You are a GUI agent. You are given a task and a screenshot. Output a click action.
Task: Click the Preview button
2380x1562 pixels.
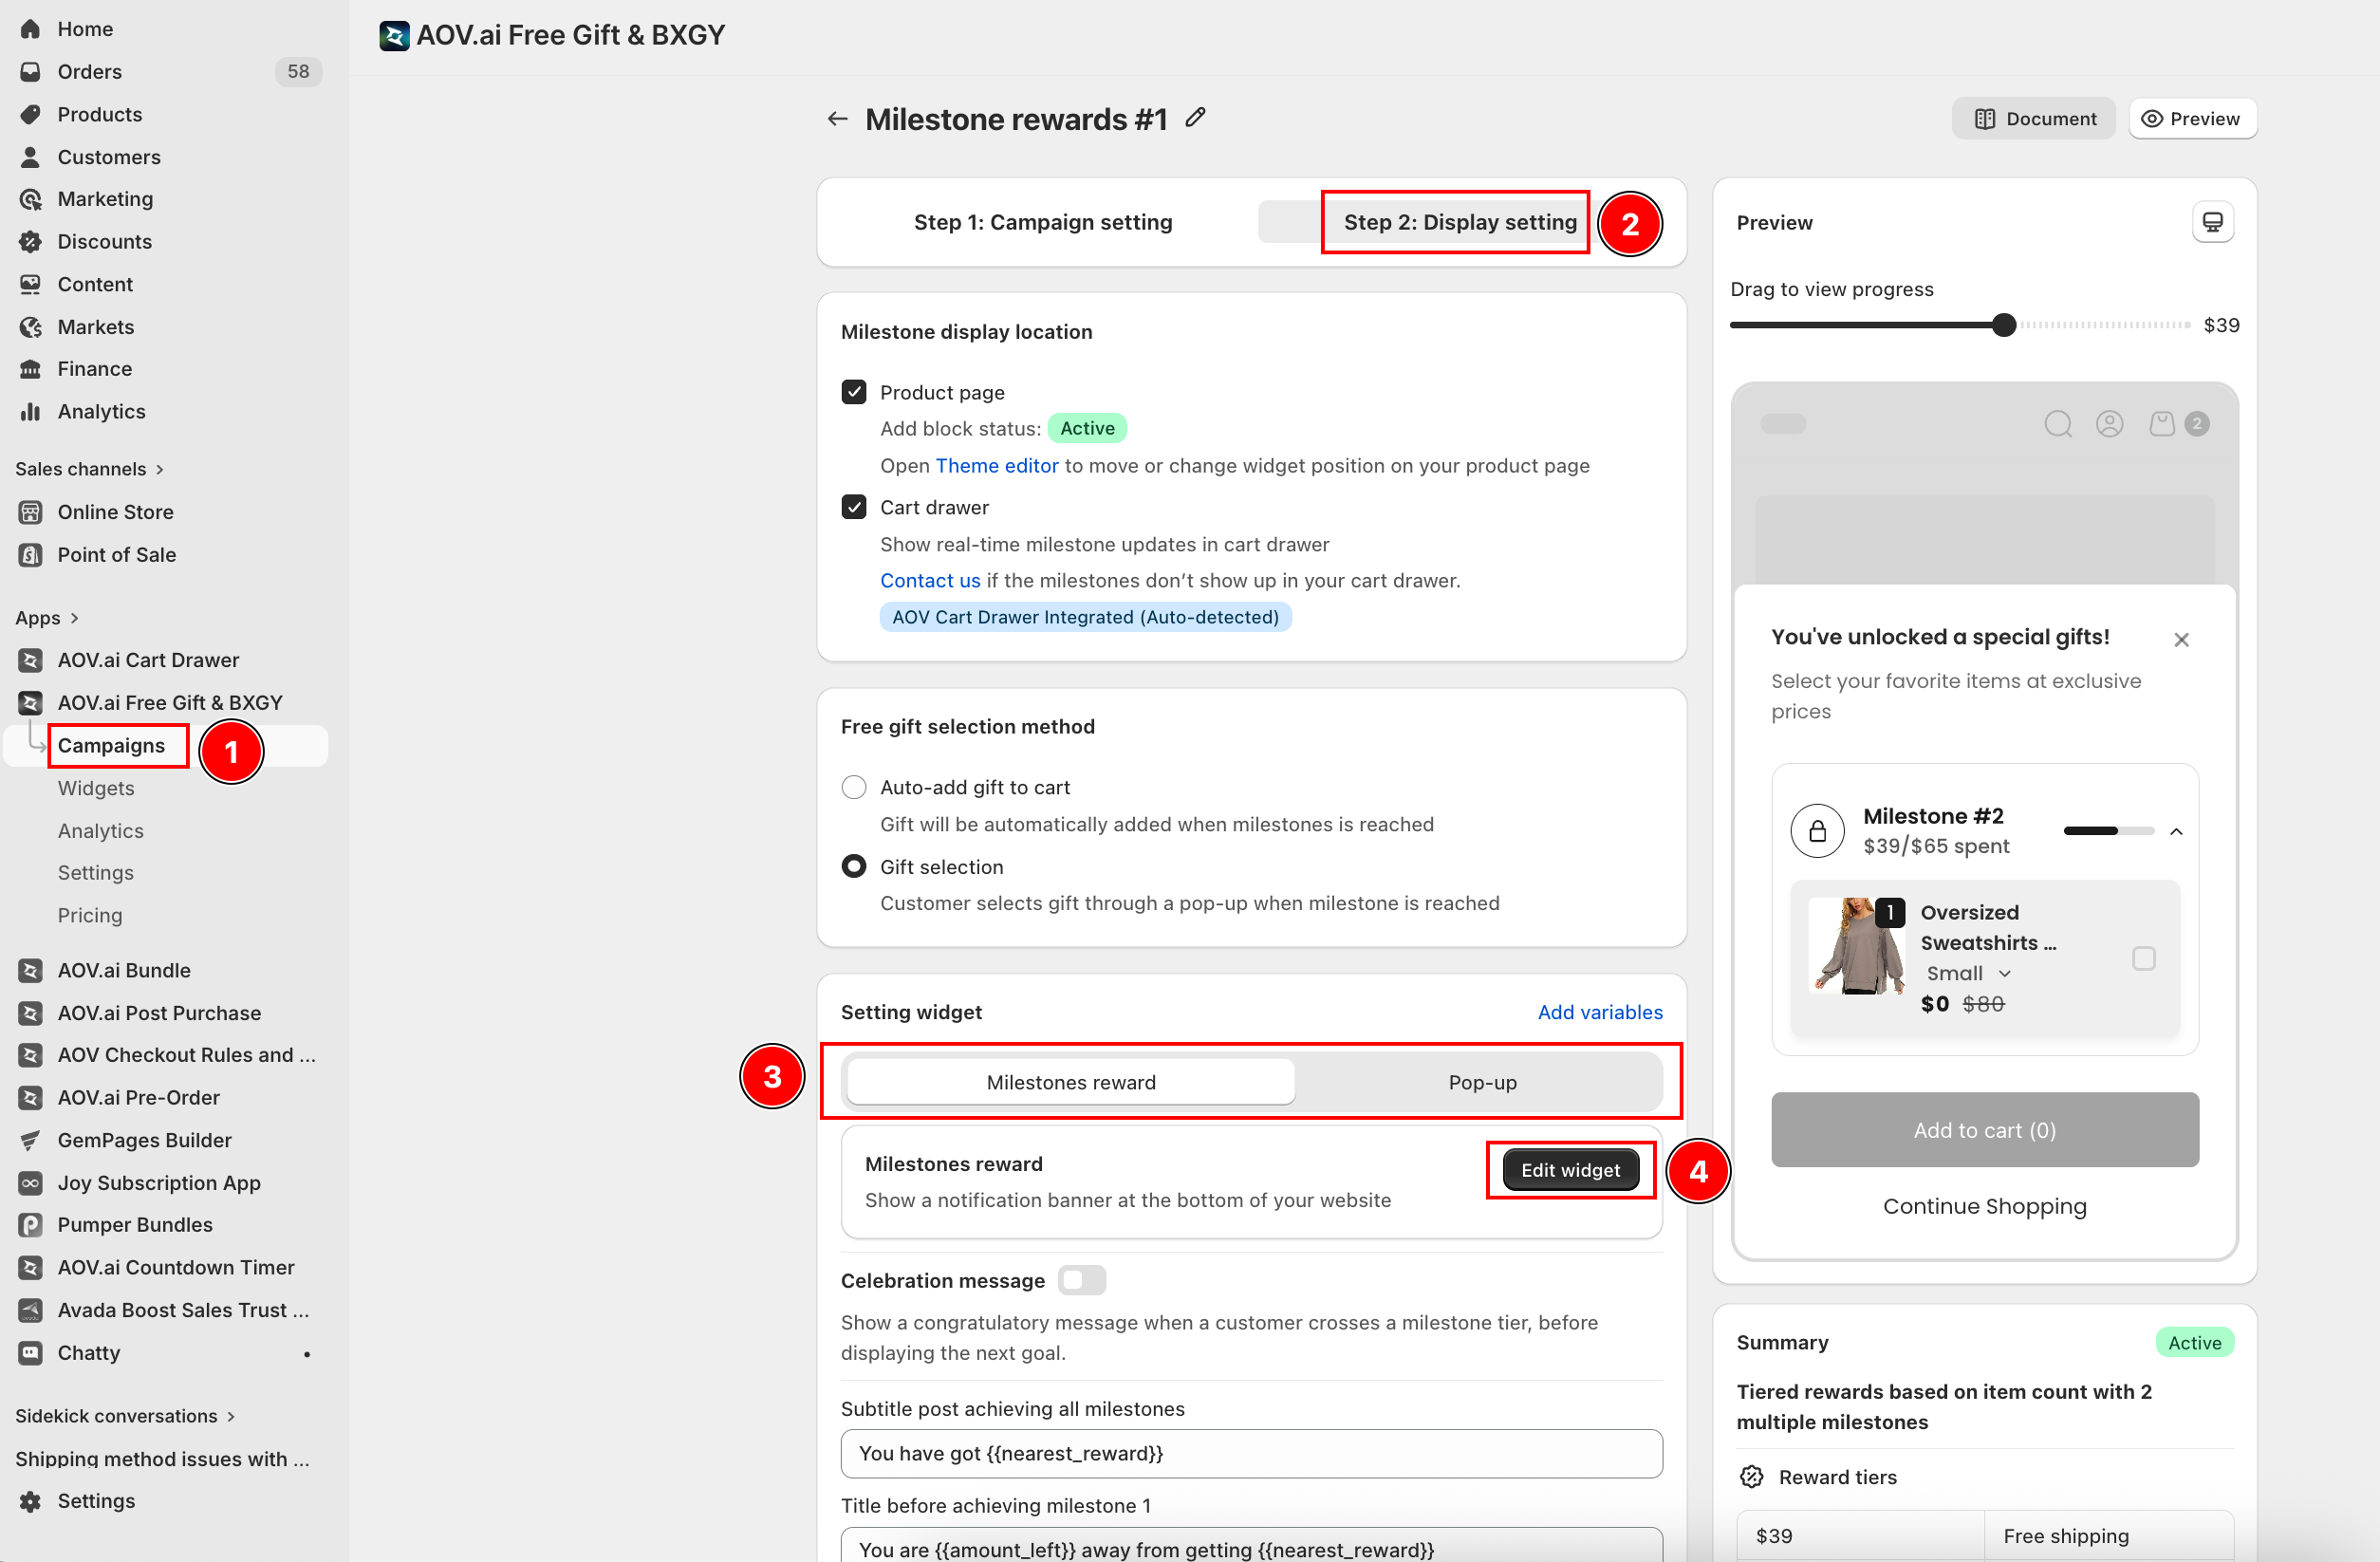coord(2192,118)
